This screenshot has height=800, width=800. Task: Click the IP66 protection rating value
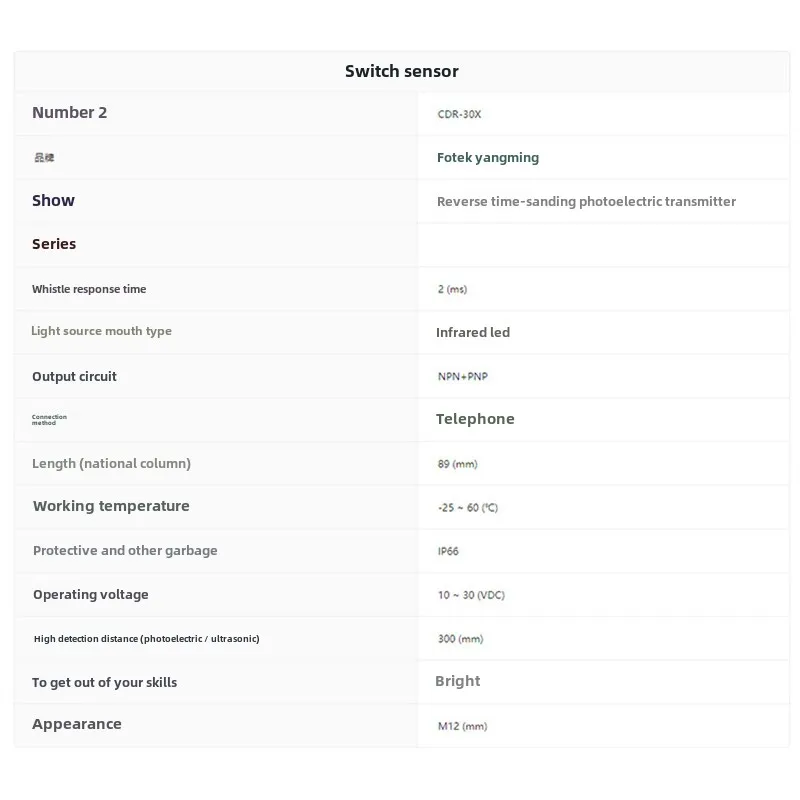click(x=448, y=551)
